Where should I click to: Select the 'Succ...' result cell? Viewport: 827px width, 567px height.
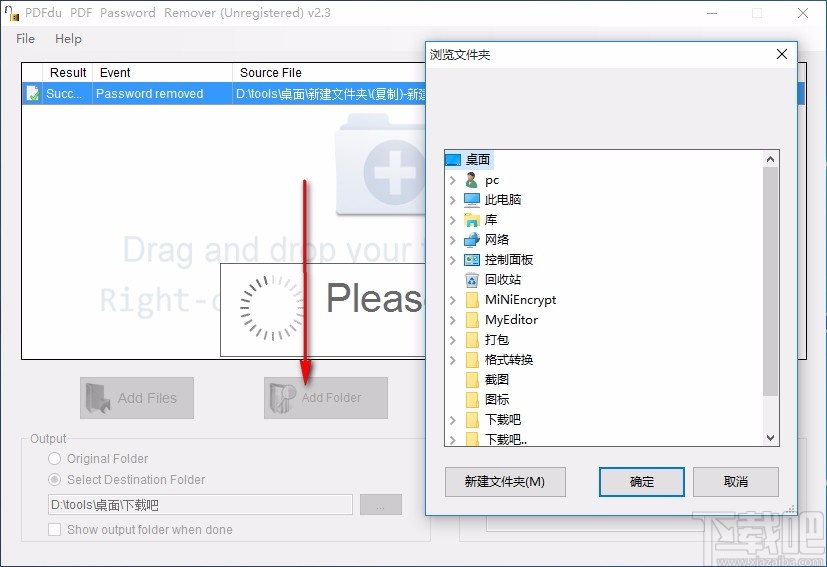68,93
